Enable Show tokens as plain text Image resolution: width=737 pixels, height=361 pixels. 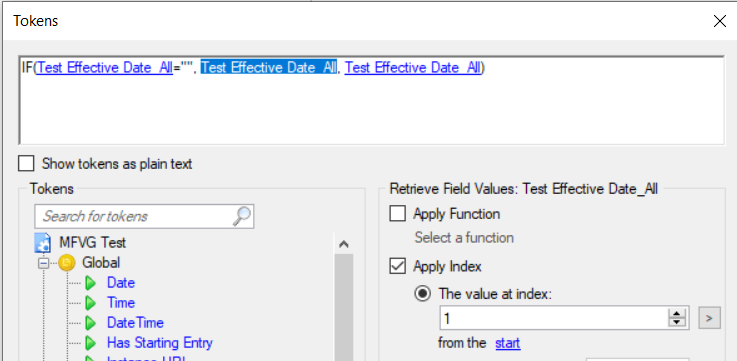click(26, 164)
